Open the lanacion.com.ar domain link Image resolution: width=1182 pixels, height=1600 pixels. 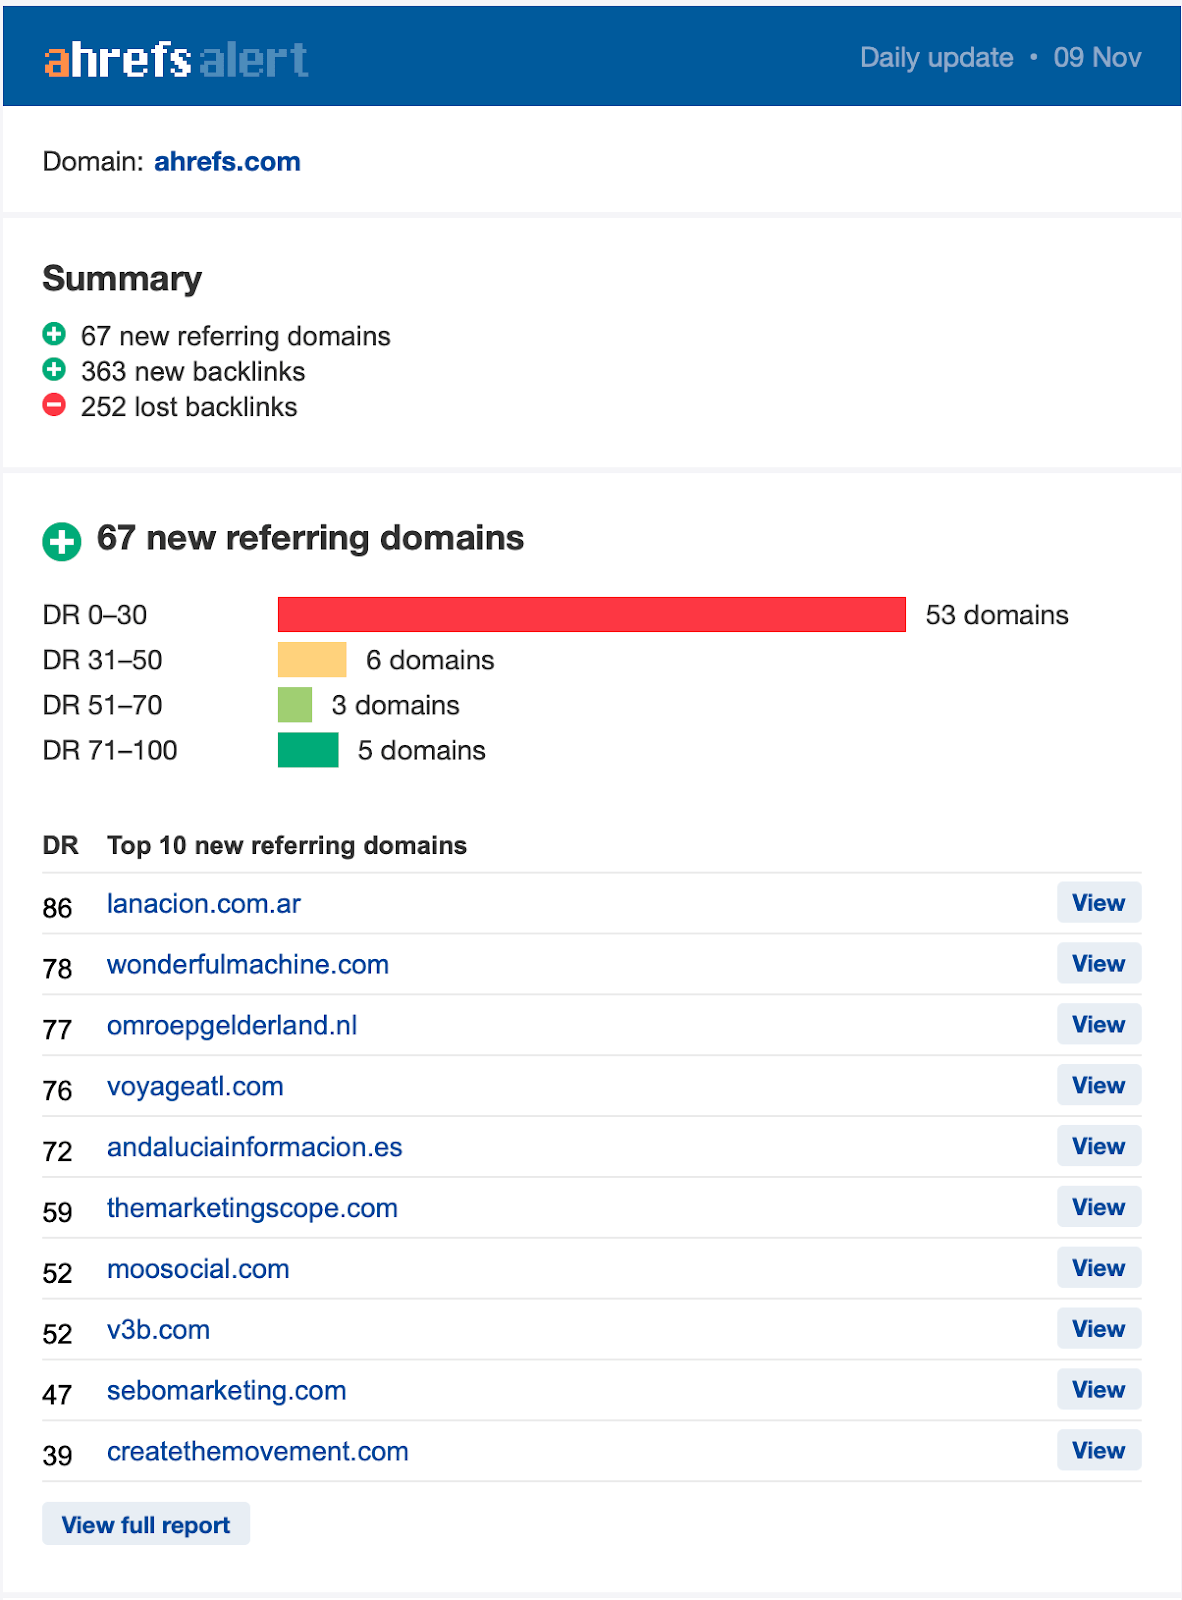point(204,904)
